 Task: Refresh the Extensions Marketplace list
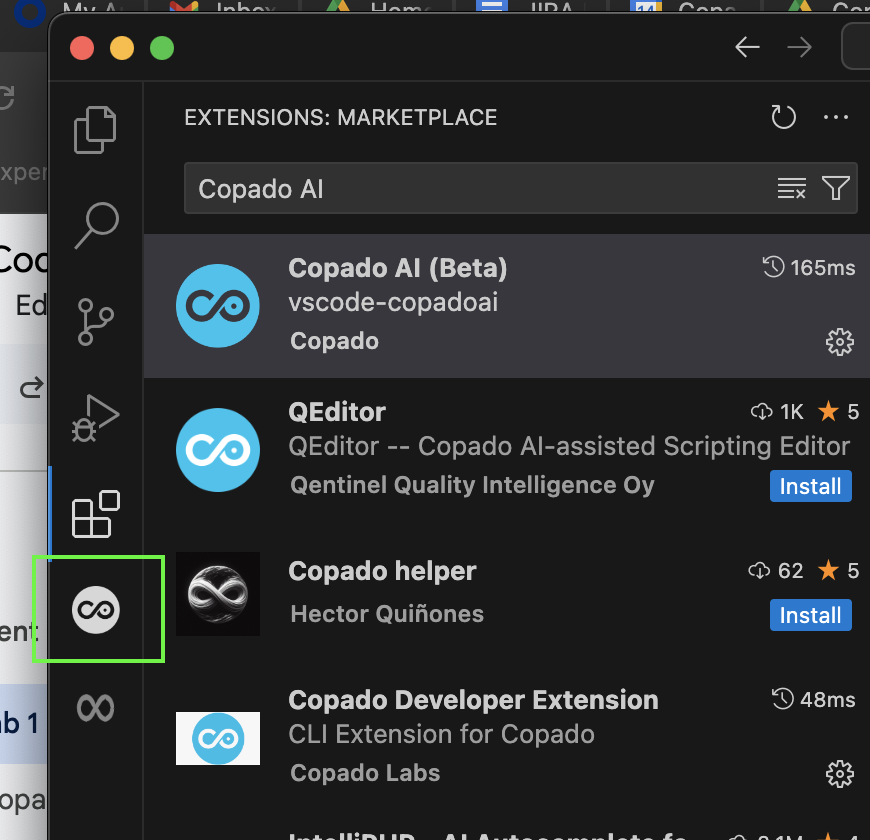coord(783,117)
